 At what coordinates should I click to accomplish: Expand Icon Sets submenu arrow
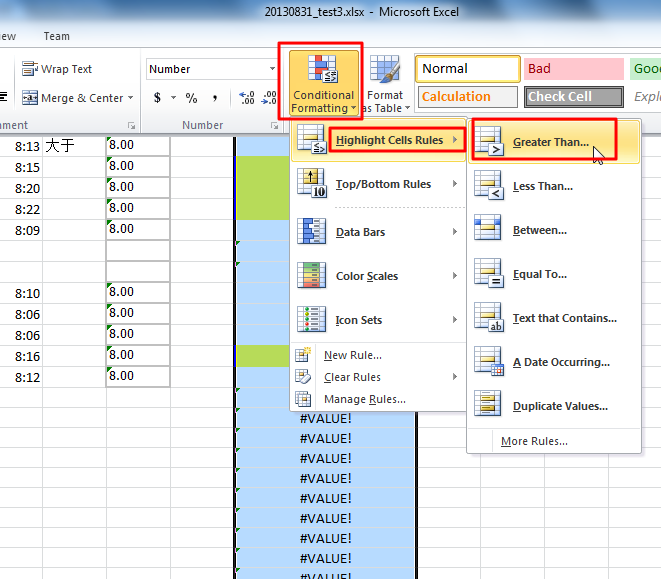(455, 320)
